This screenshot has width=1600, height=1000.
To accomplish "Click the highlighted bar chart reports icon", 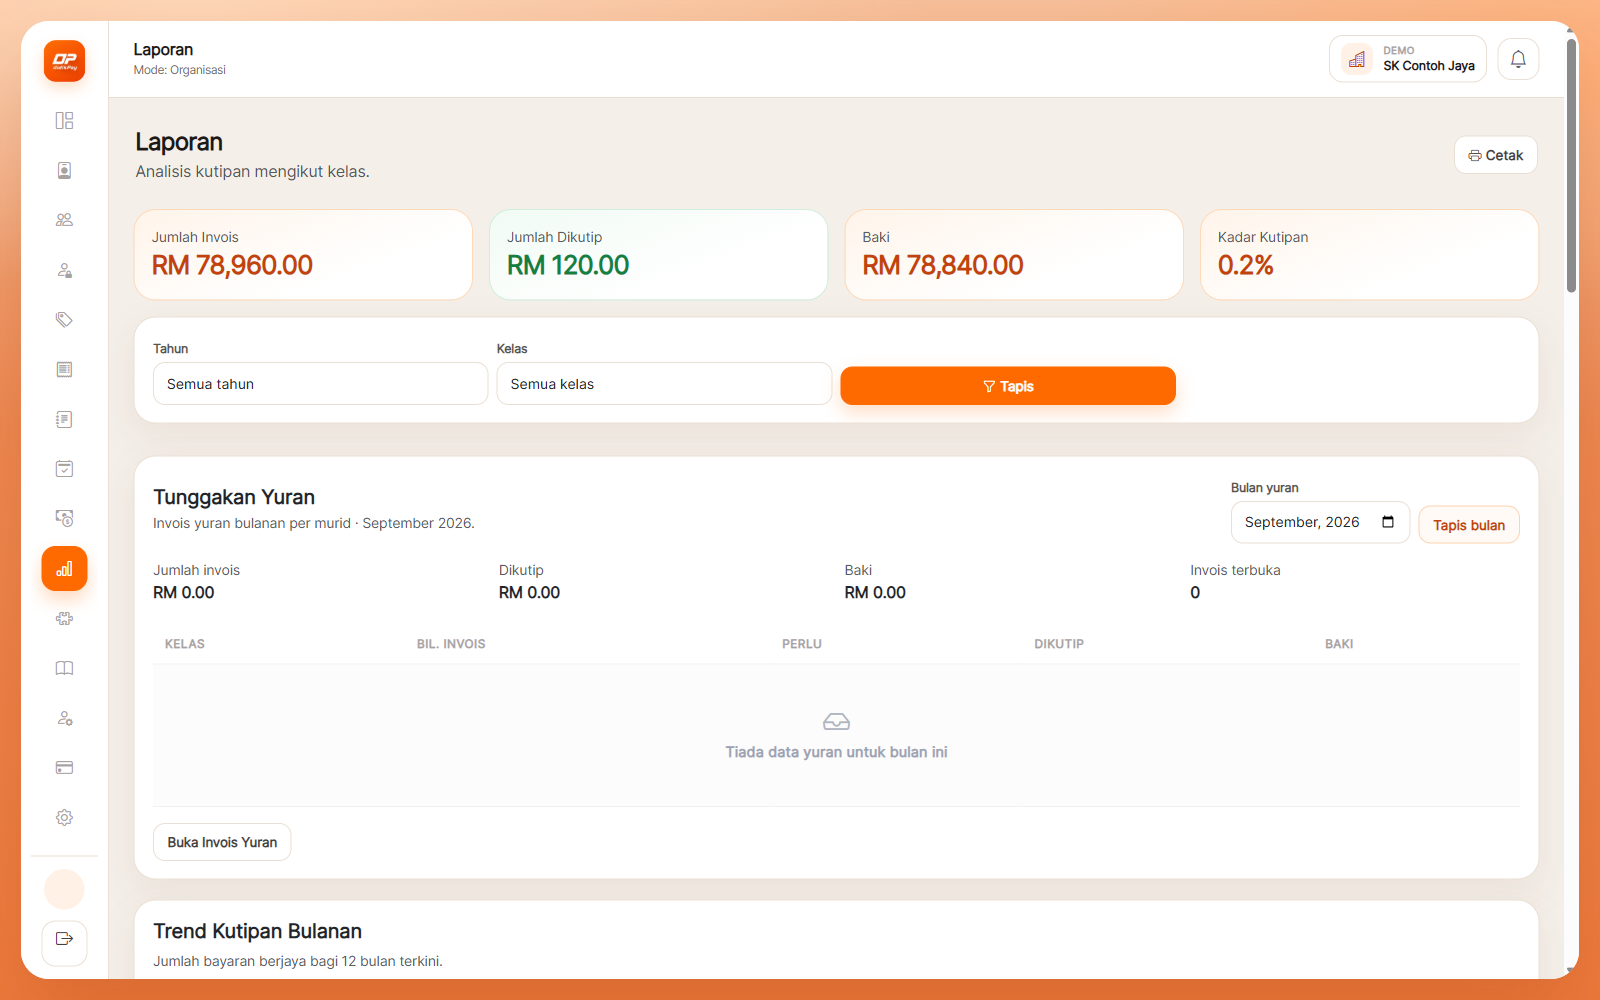I will click(64, 569).
